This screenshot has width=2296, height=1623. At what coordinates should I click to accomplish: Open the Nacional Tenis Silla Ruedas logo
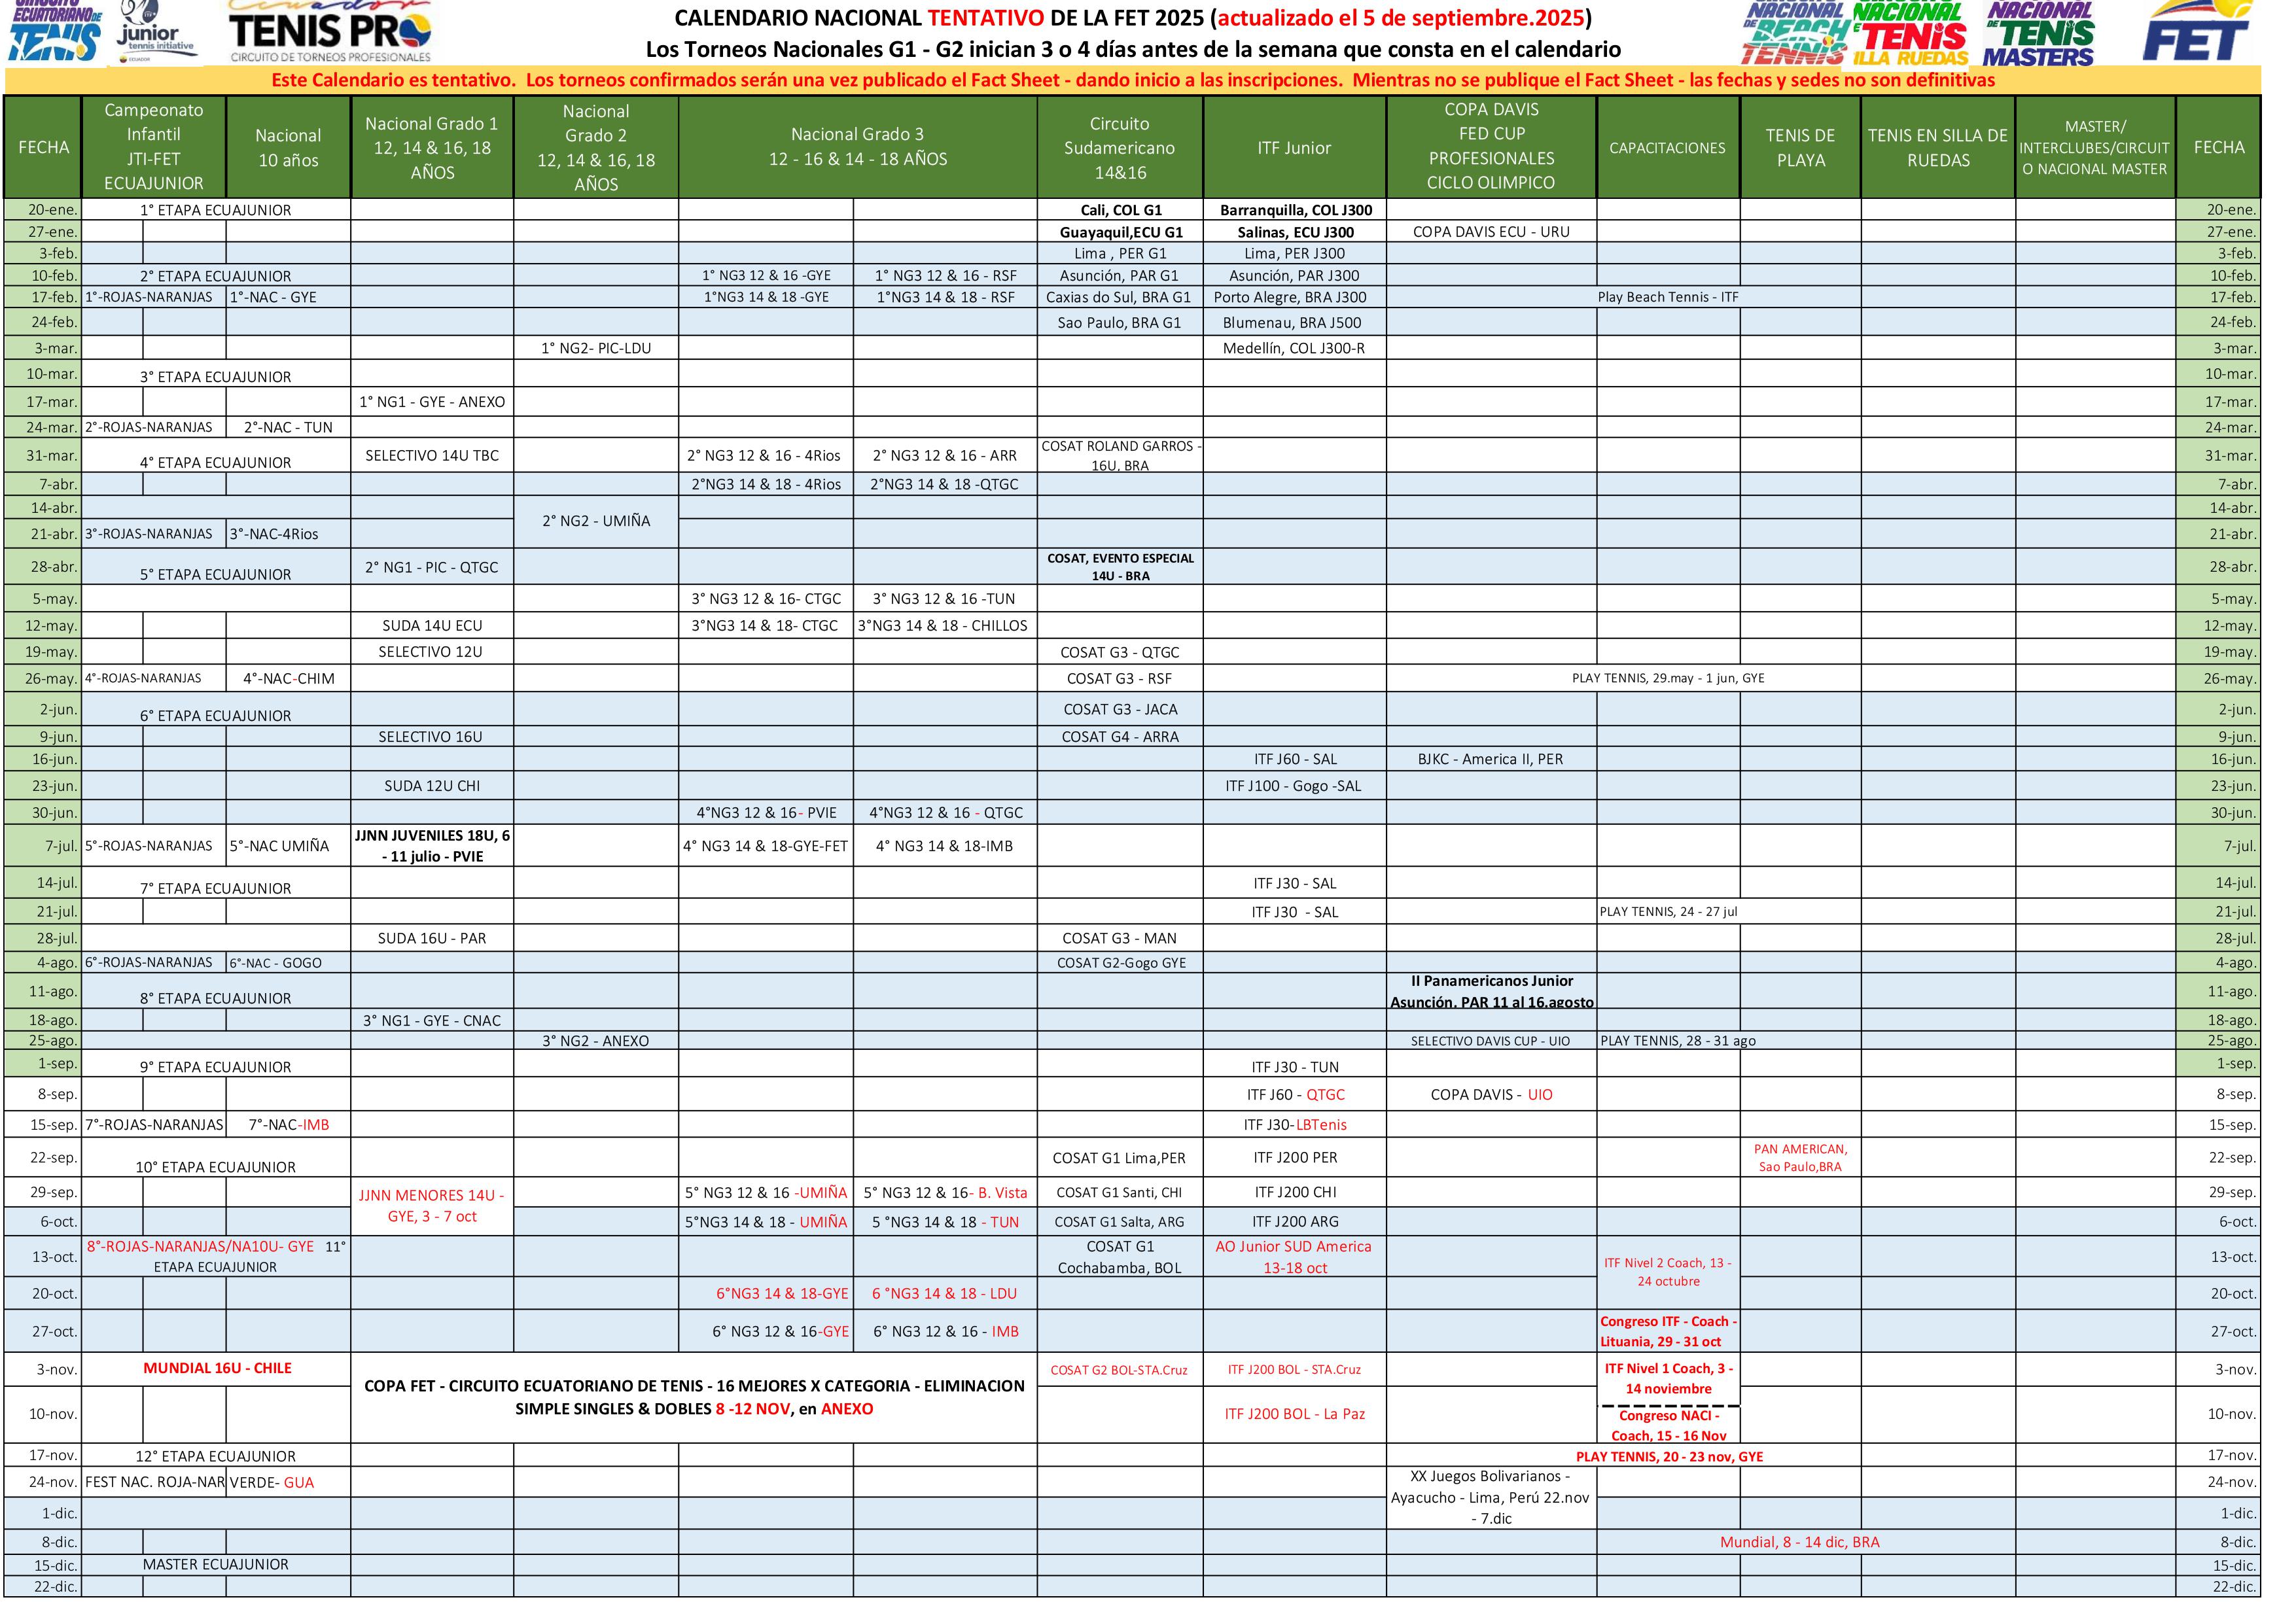coord(1910,32)
